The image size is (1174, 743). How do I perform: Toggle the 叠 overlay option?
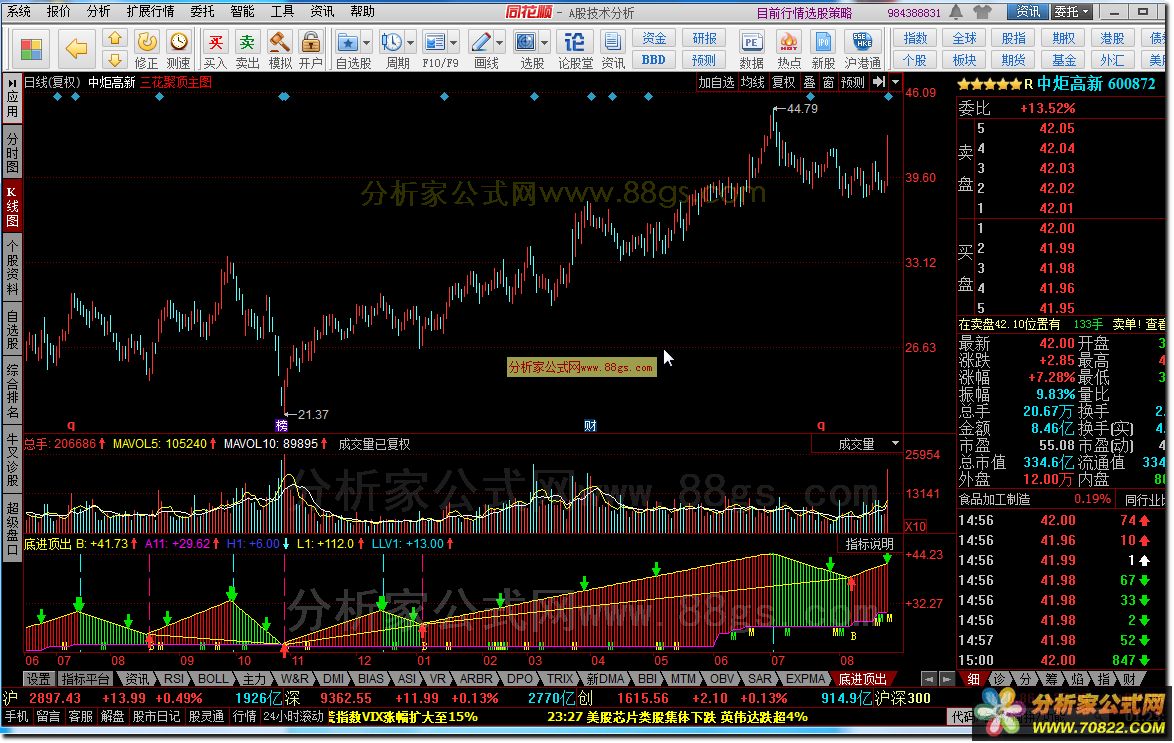click(809, 82)
